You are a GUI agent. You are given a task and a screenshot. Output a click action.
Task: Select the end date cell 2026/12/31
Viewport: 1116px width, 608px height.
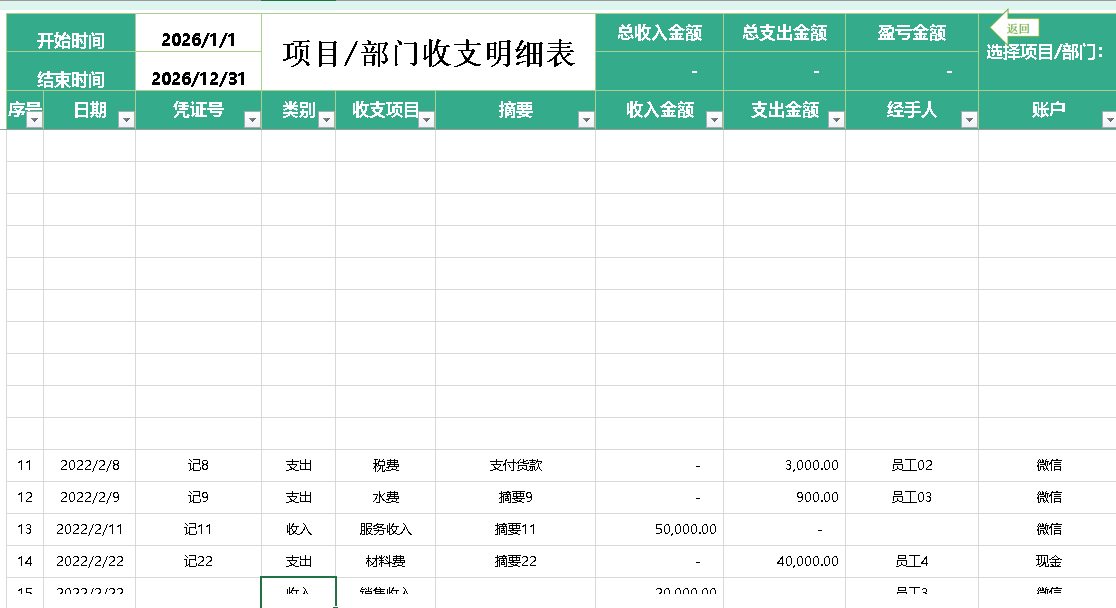coord(198,79)
